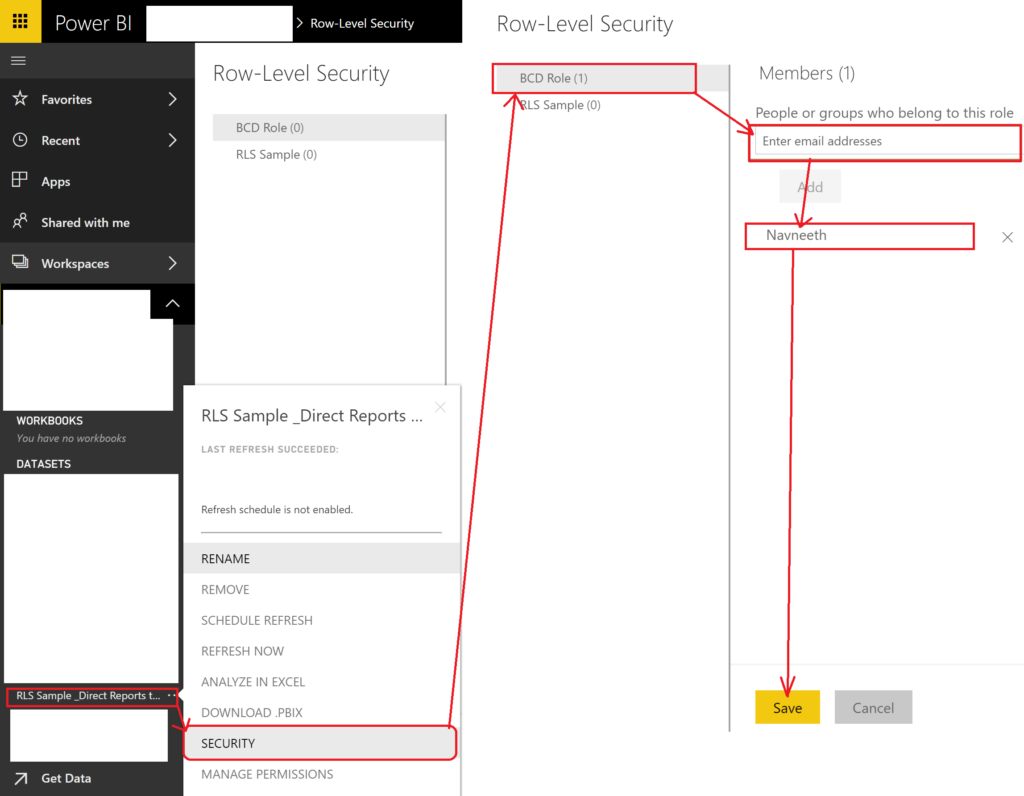Close the RLS Sample dataset popup
The width and height of the screenshot is (1024, 796).
(440, 407)
